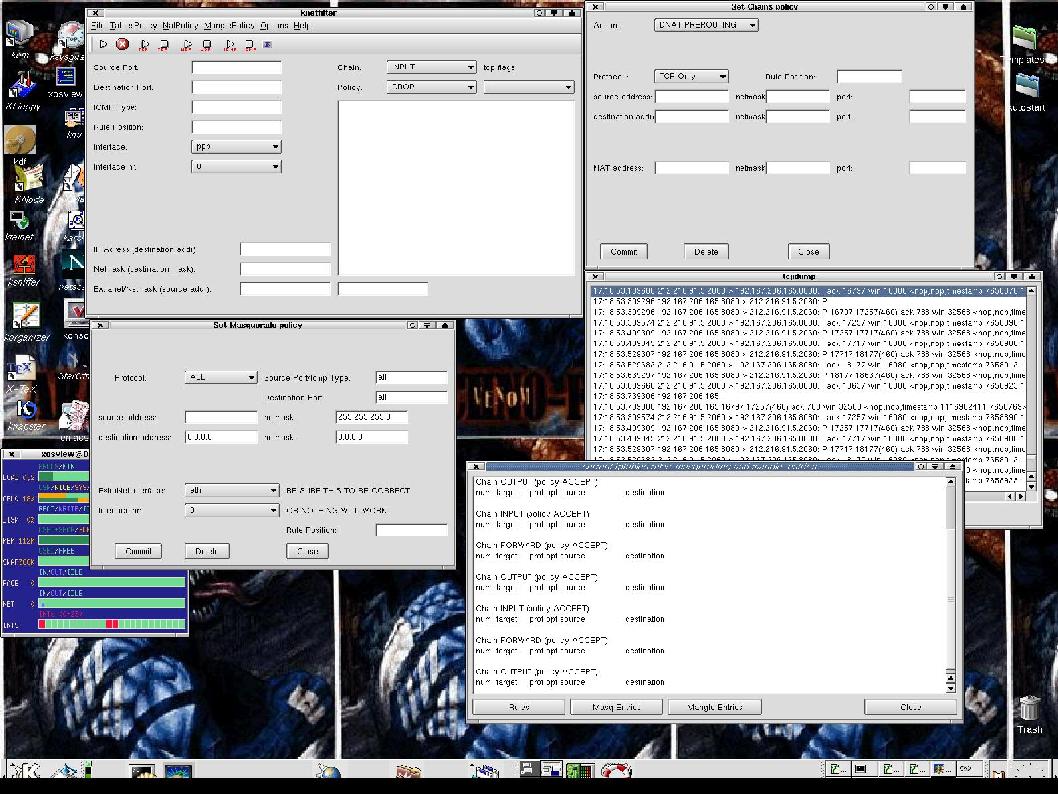
Task: Click Close button in rules listing window
Action: click(910, 707)
